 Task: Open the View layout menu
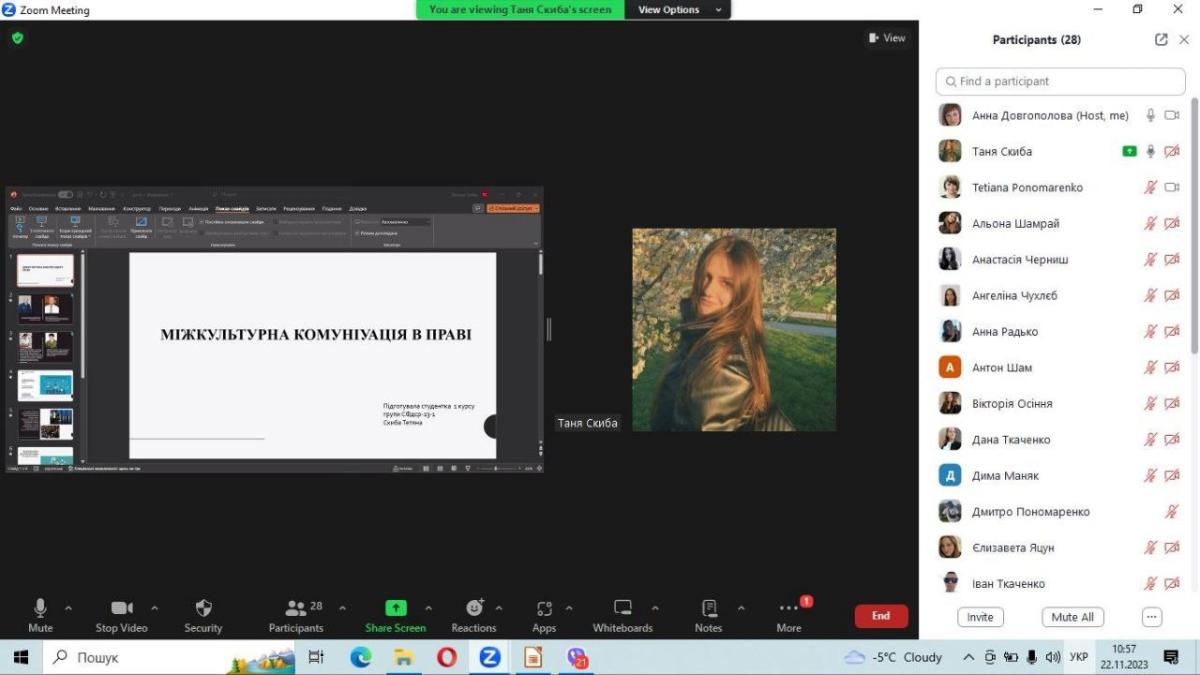(x=887, y=38)
